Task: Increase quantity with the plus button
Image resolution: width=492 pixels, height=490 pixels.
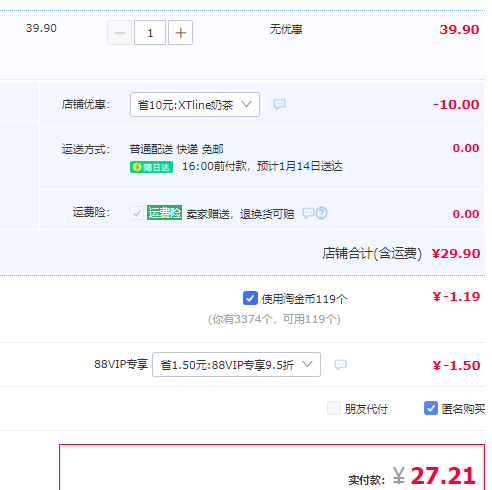Action: tap(180, 33)
